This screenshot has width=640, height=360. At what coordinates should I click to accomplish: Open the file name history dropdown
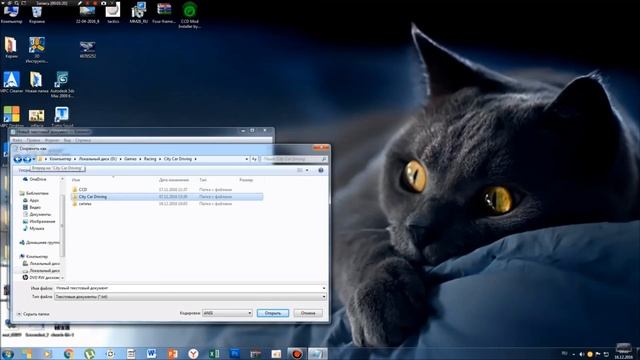coord(324,288)
